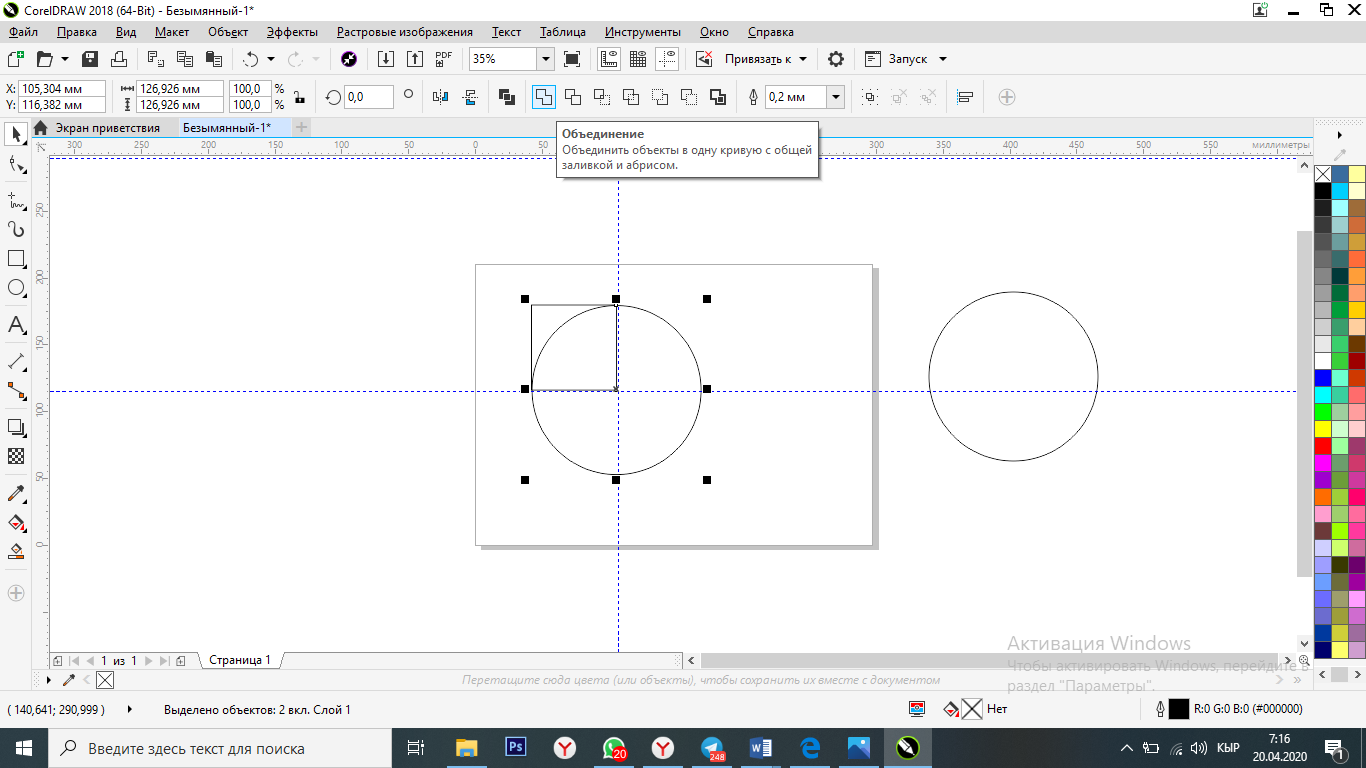Pick the Eyedropper tool
The image size is (1366, 768).
16,493
